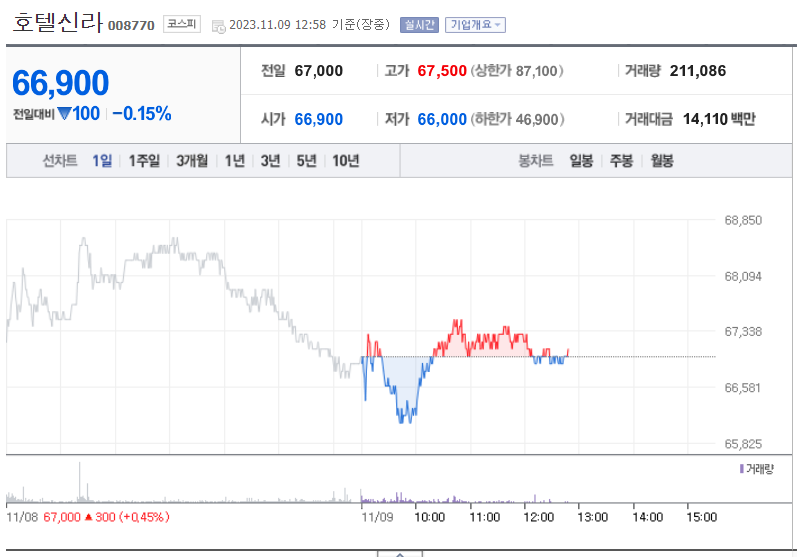Click the -0.15% change percentage
797x557 pixels.
coord(142,113)
